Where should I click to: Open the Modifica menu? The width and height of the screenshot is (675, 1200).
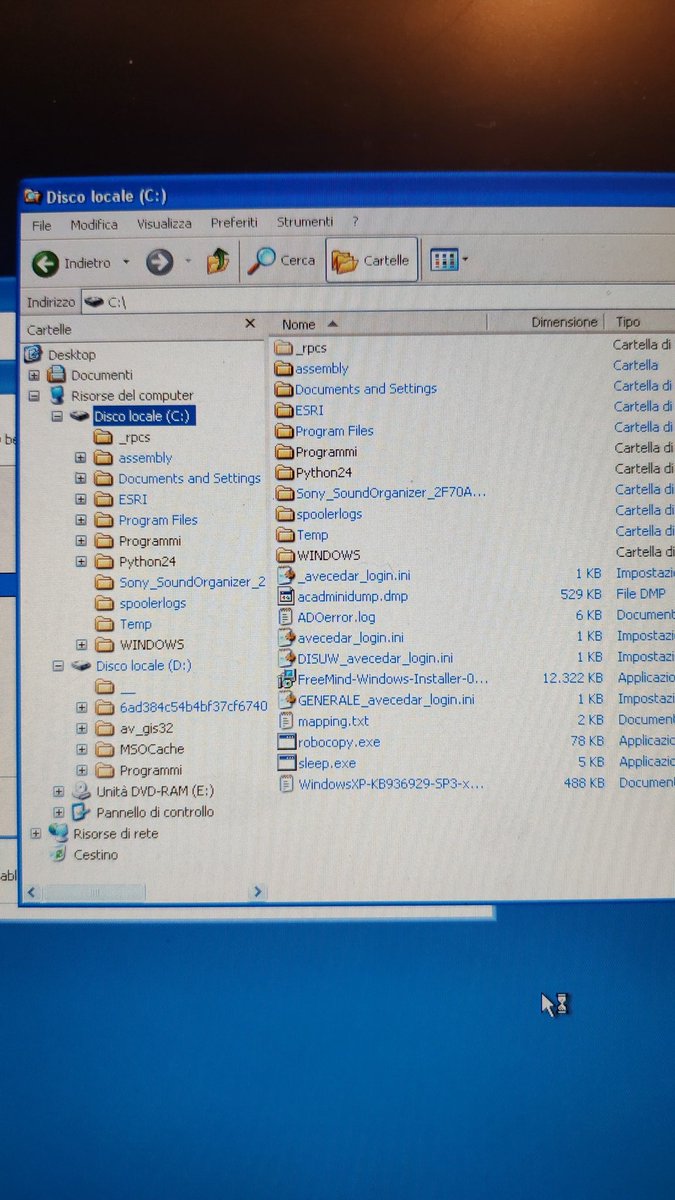point(94,224)
